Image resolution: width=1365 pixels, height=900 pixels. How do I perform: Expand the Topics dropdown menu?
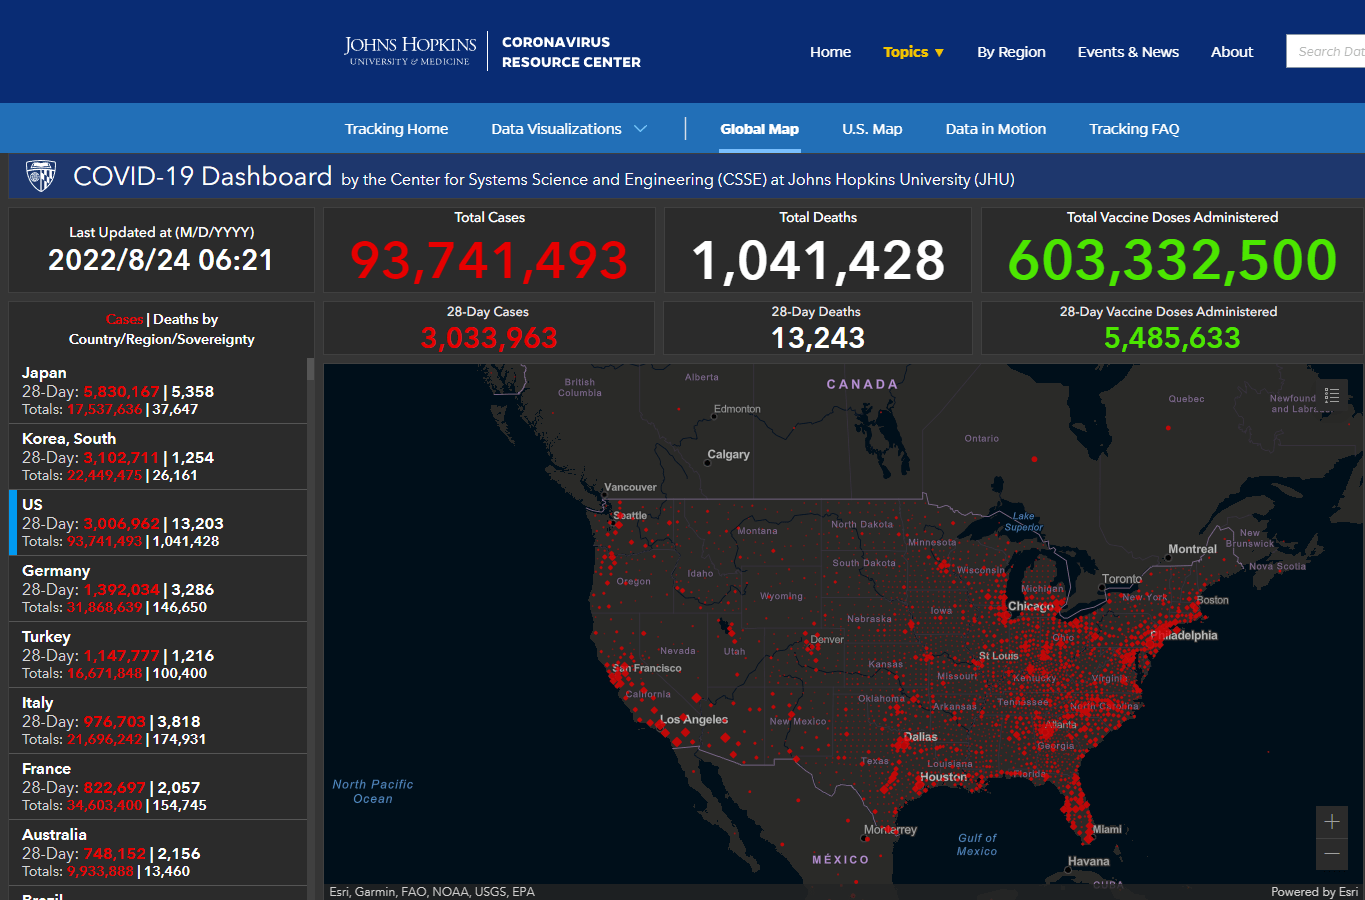pos(913,52)
